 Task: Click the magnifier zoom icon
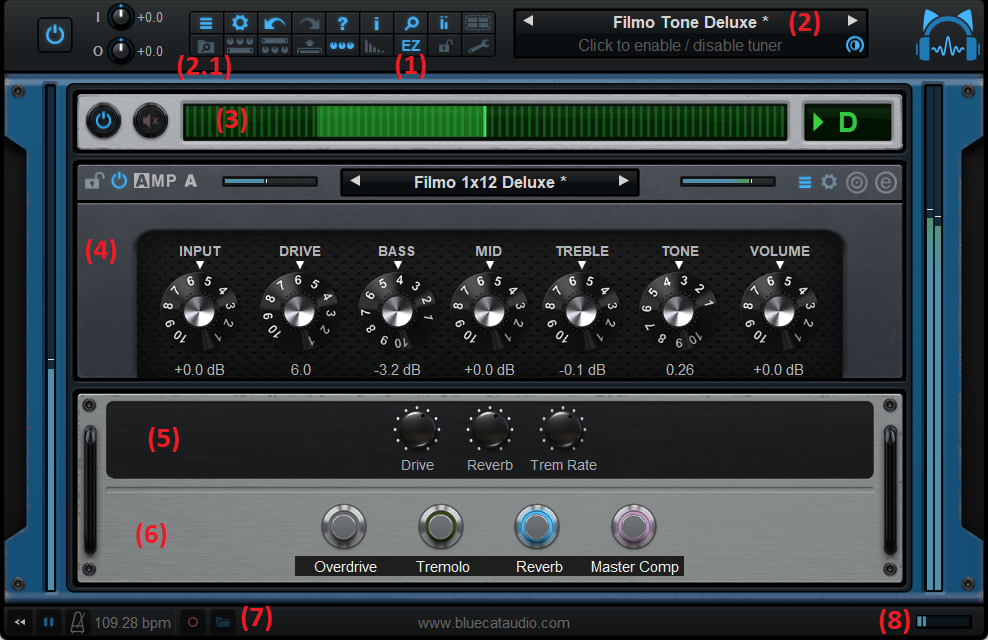click(x=411, y=23)
